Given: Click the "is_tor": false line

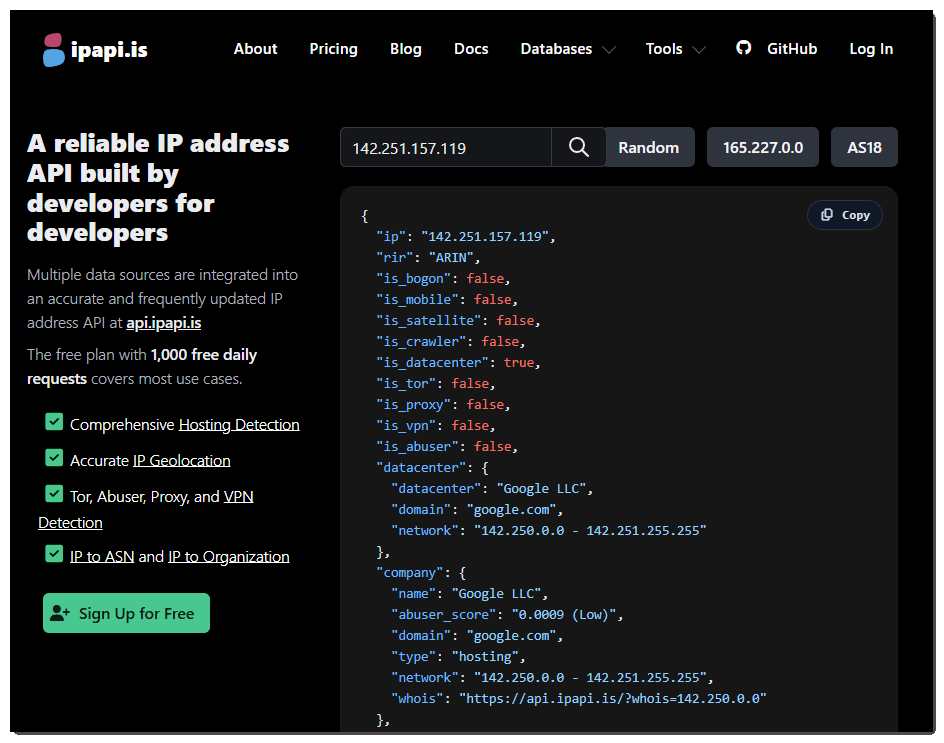Looking at the screenshot, I should 435,384.
